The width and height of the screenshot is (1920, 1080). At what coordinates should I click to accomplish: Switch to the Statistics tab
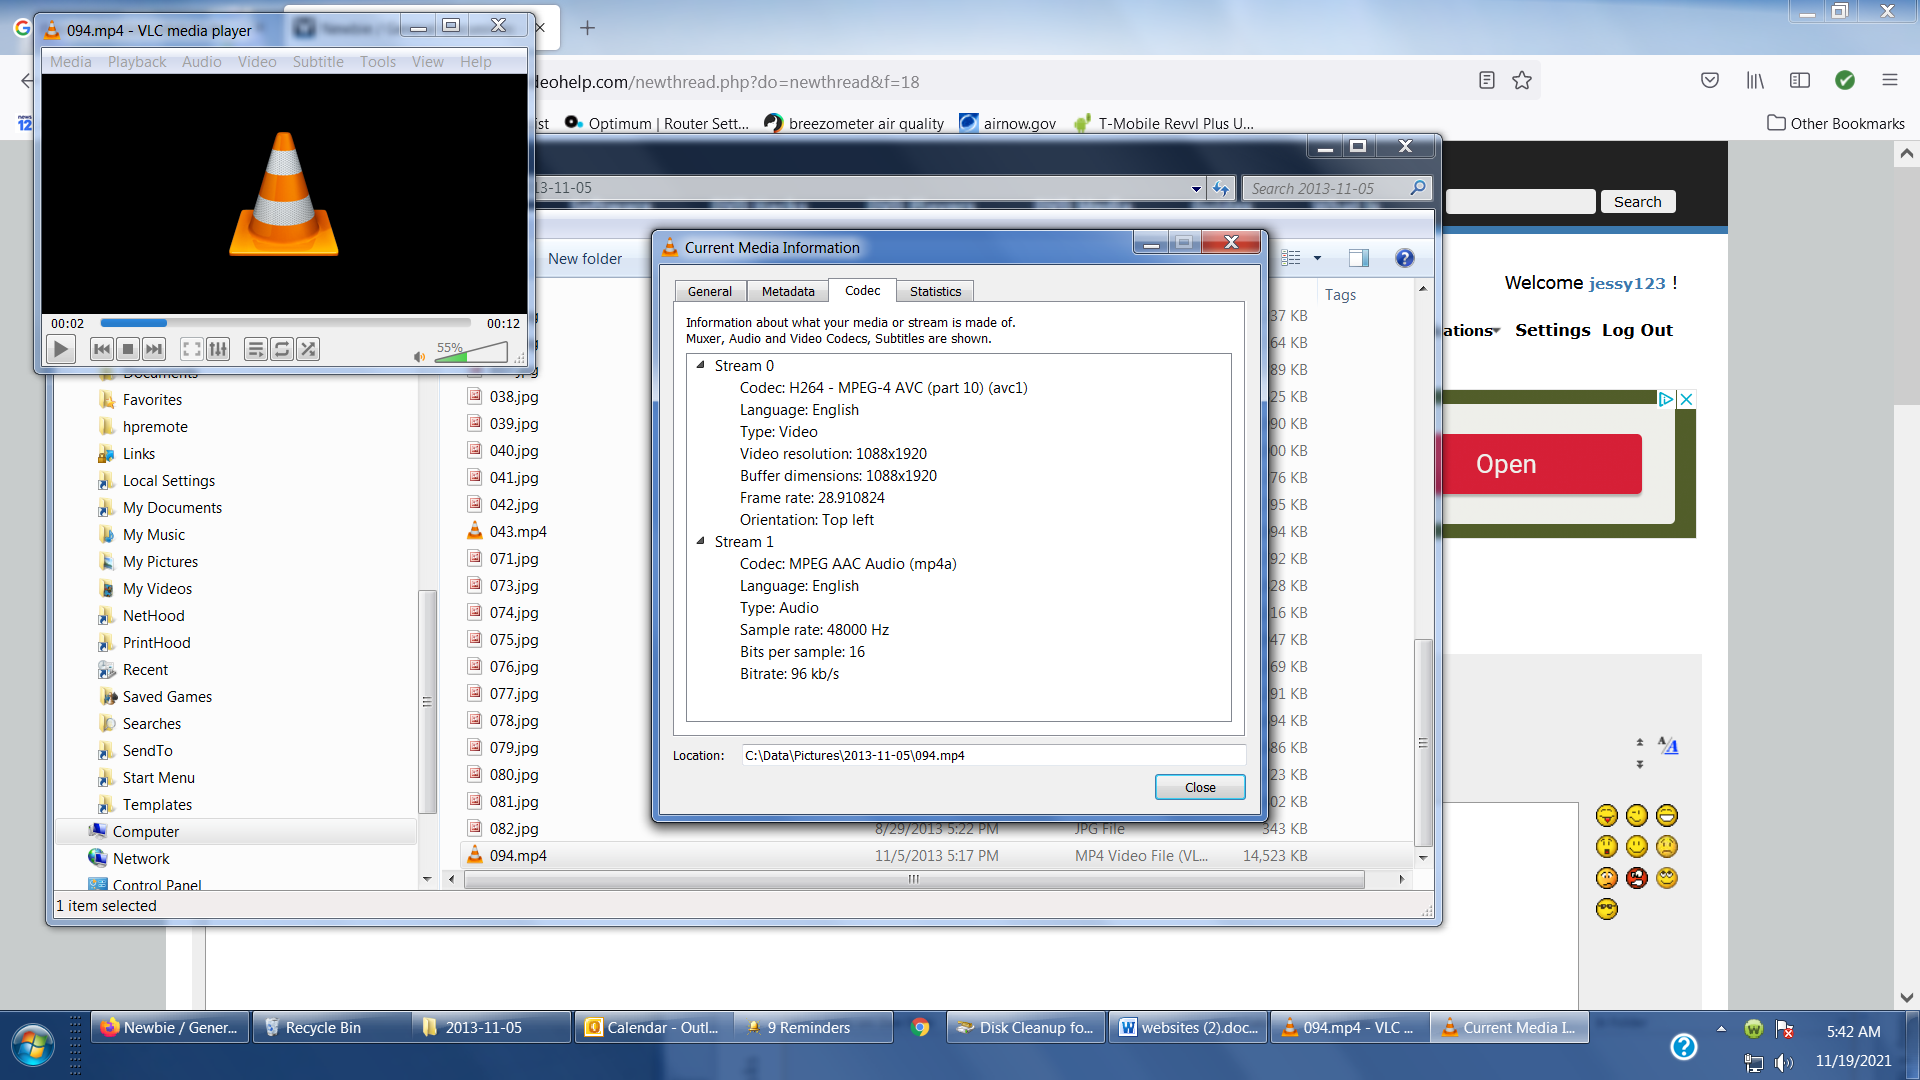[x=935, y=291]
